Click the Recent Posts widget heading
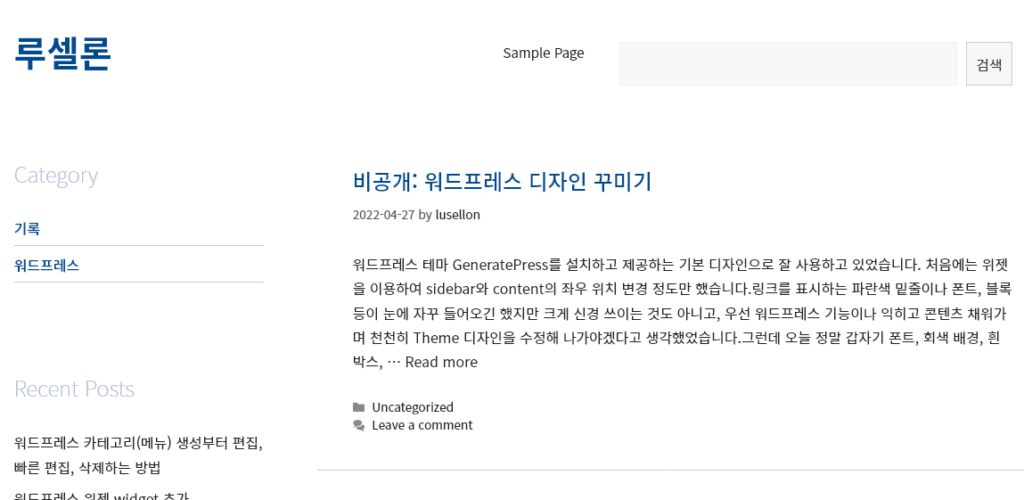The image size is (1024, 500). click(x=74, y=389)
